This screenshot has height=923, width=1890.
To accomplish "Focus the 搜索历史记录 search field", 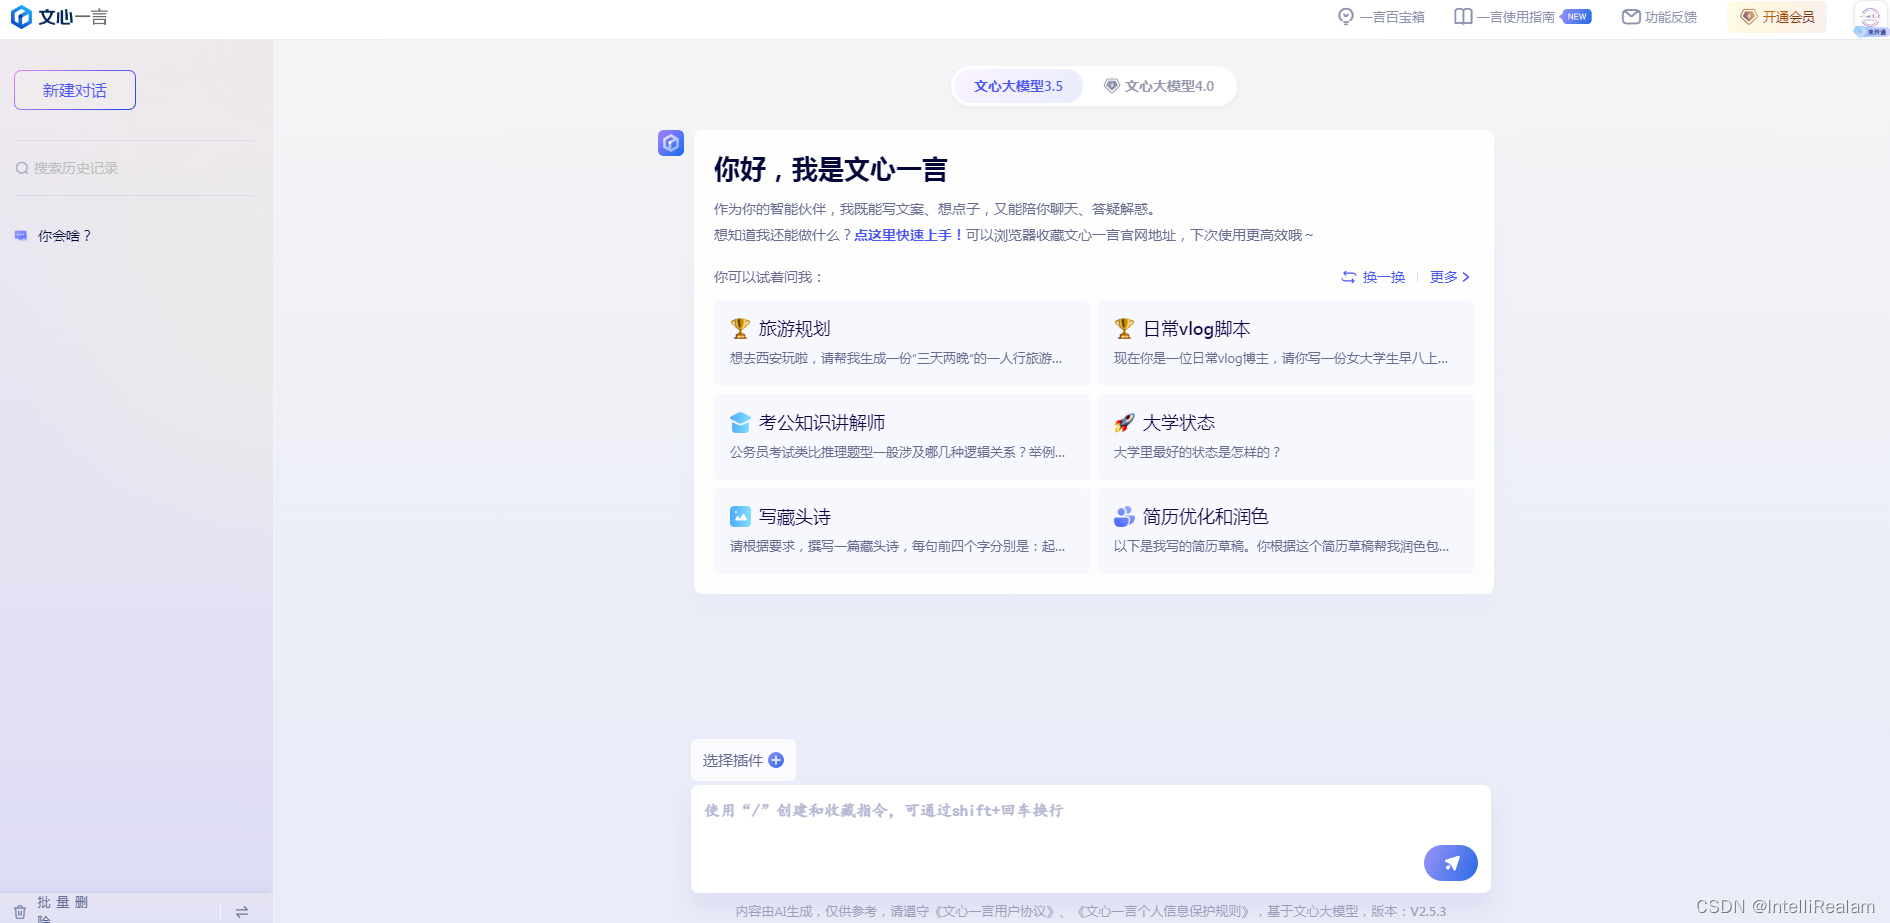I will coord(134,168).
